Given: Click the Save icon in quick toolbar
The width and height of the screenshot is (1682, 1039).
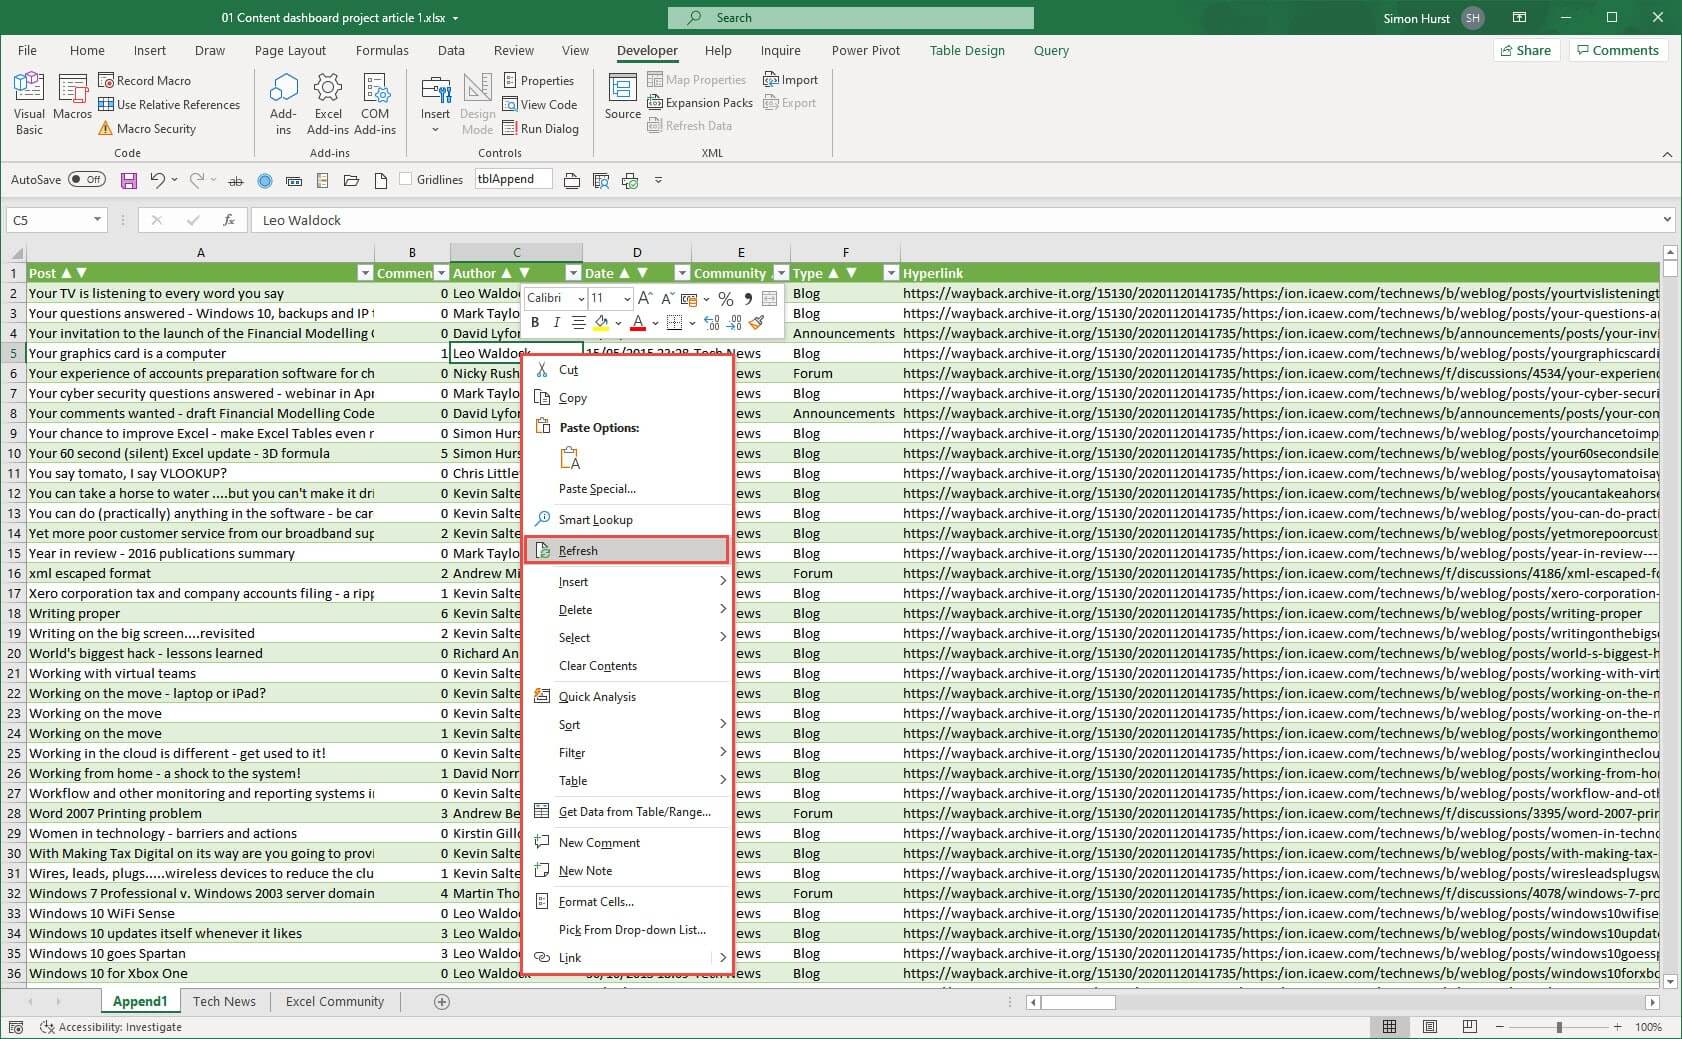Looking at the screenshot, I should [129, 181].
